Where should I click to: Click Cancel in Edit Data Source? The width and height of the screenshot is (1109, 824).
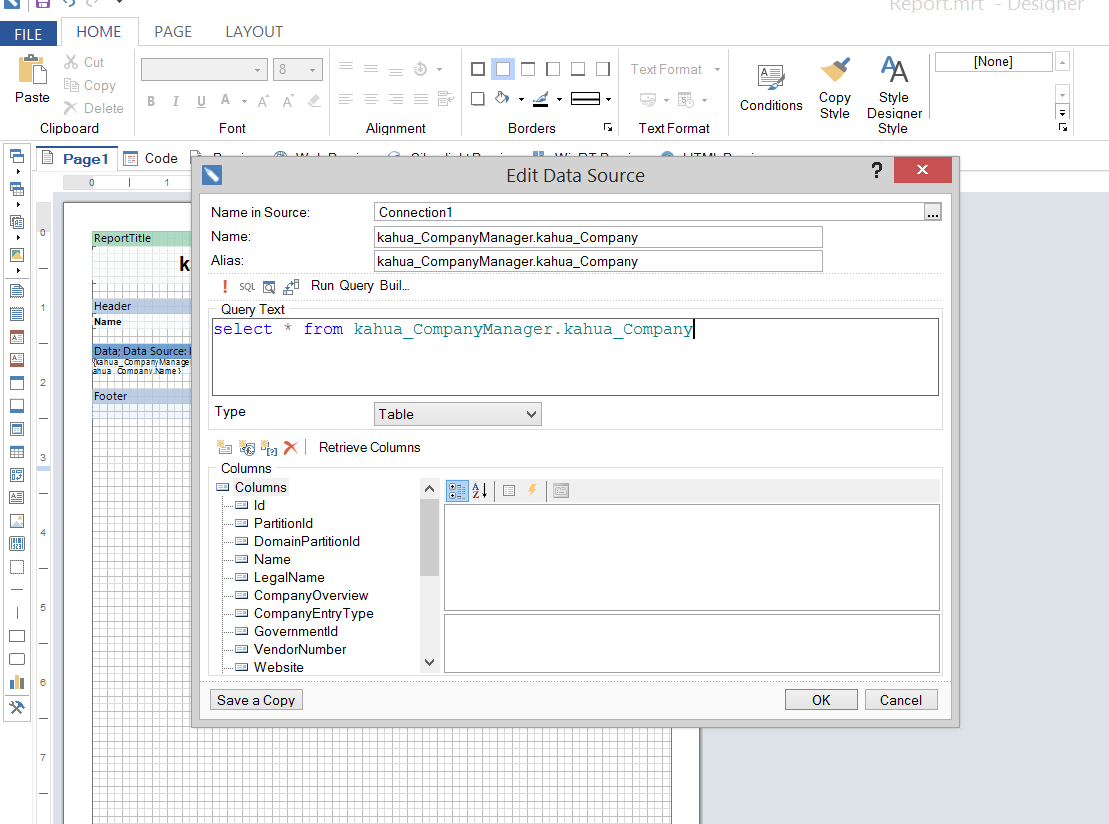(x=900, y=700)
